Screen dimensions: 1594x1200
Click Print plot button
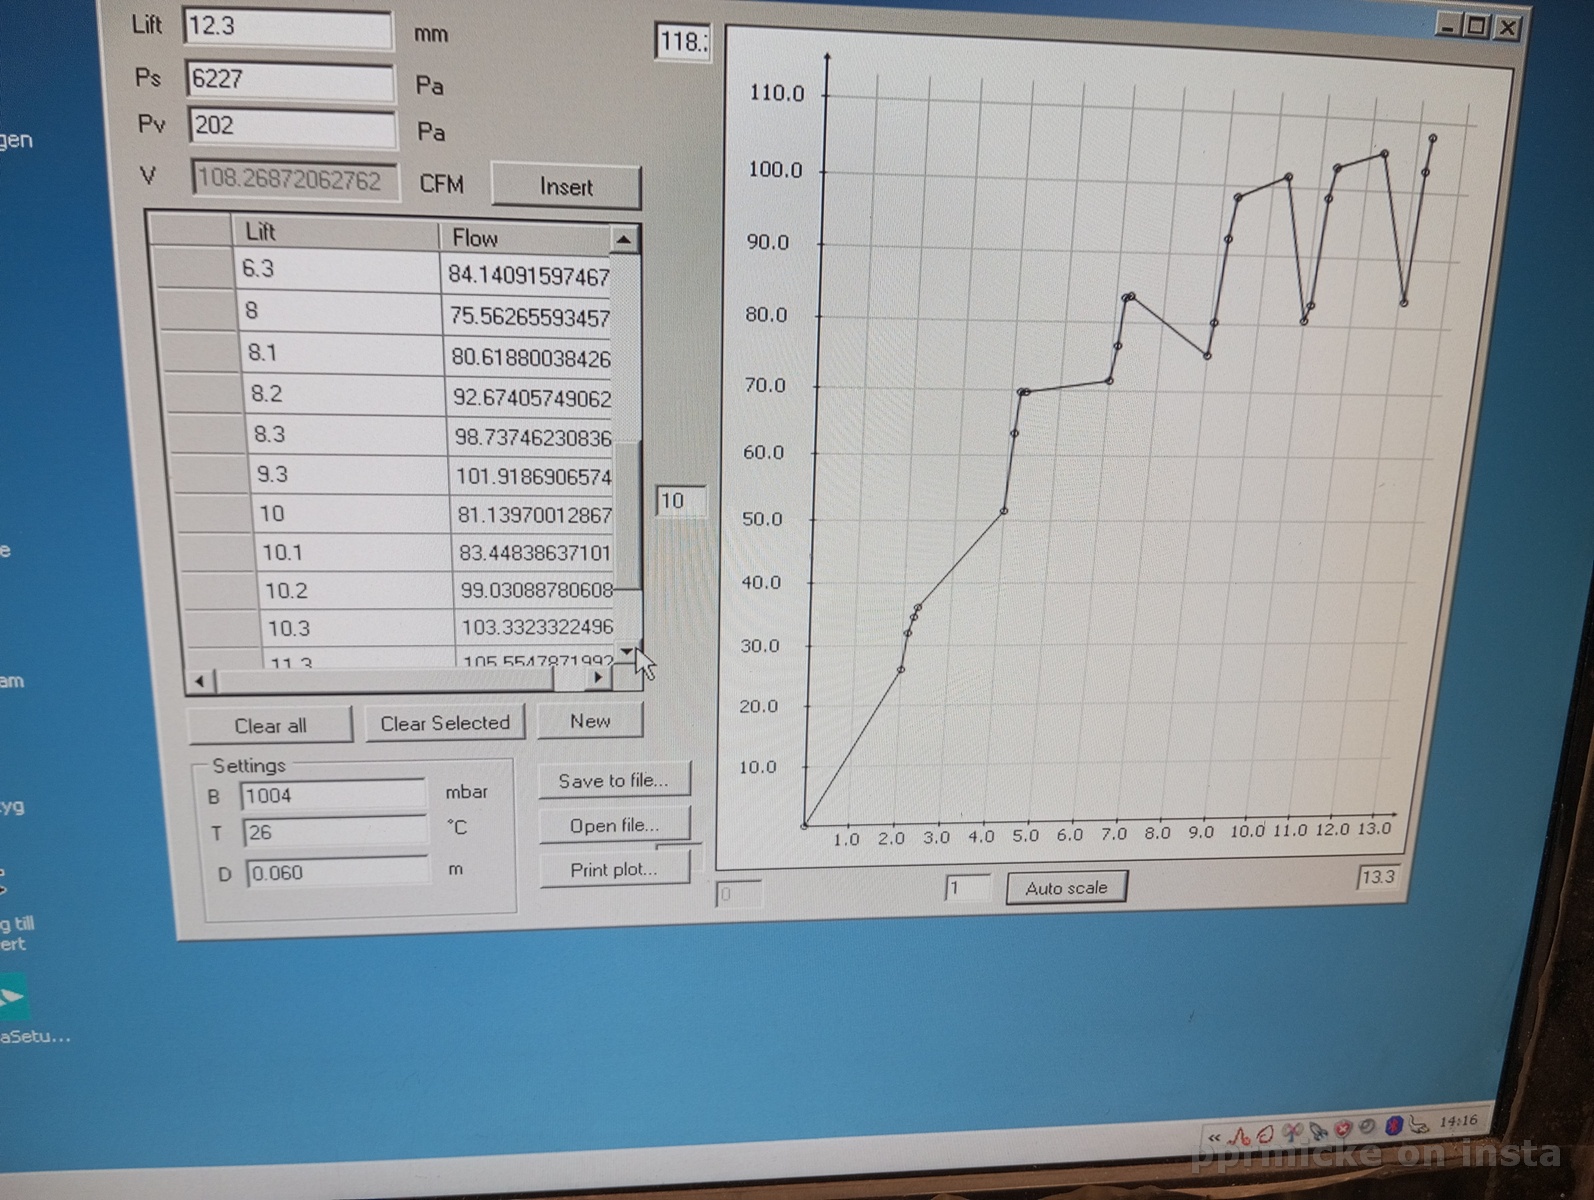click(x=614, y=870)
